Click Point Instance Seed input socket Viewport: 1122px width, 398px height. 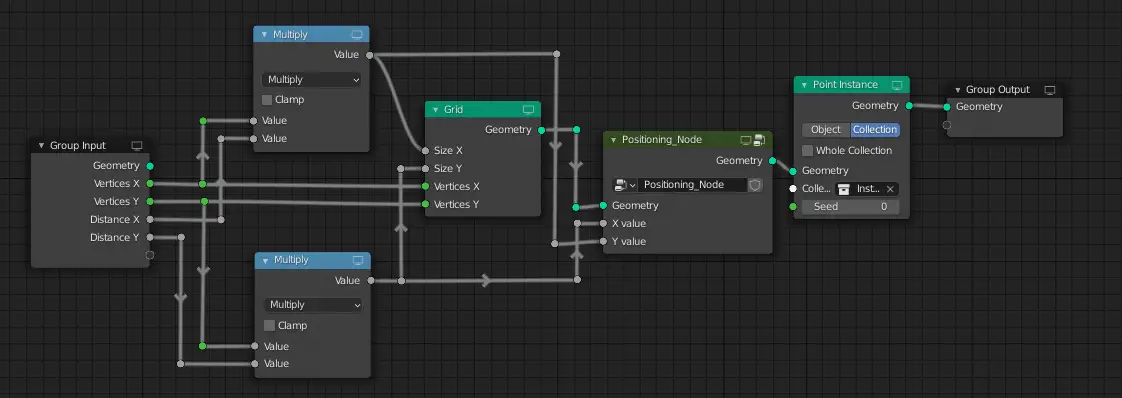click(794, 206)
